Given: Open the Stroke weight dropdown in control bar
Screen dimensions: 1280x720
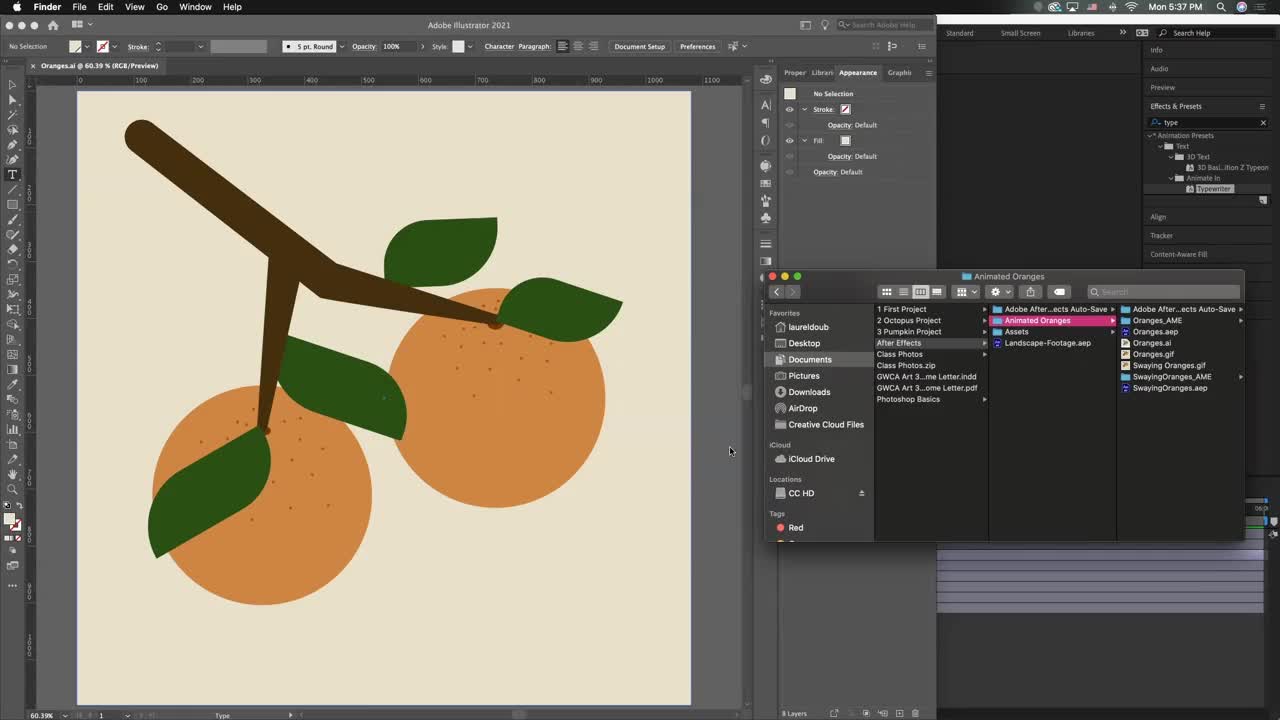Looking at the screenshot, I should (x=200, y=46).
